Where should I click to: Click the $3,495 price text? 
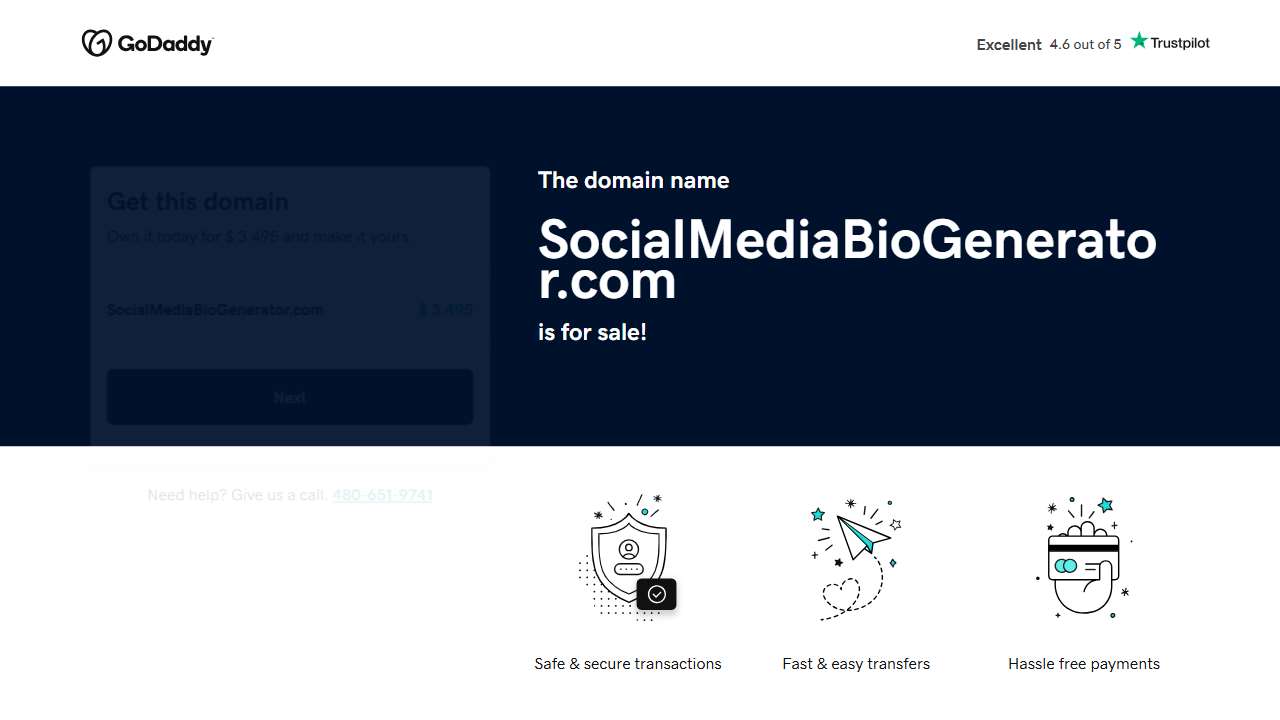coord(445,310)
